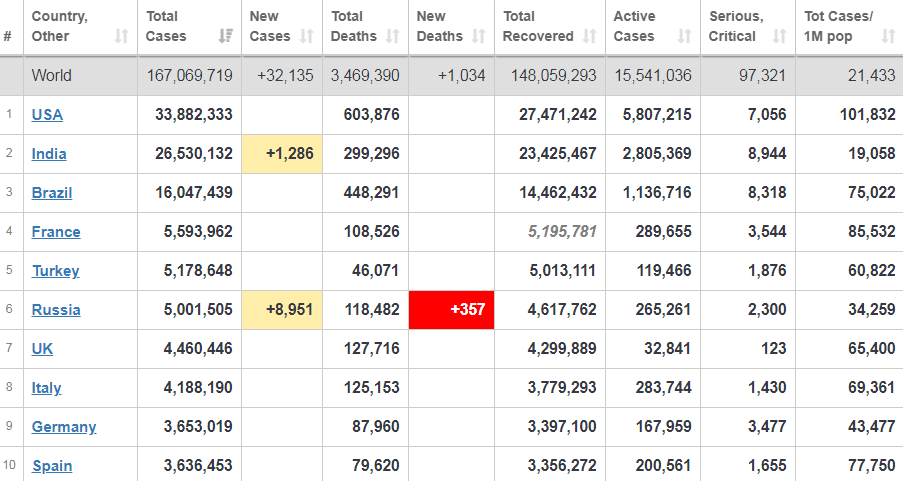This screenshot has height=481, width=903.
Task: Select world total cases '167,069,719'
Action: pyautogui.click(x=189, y=75)
